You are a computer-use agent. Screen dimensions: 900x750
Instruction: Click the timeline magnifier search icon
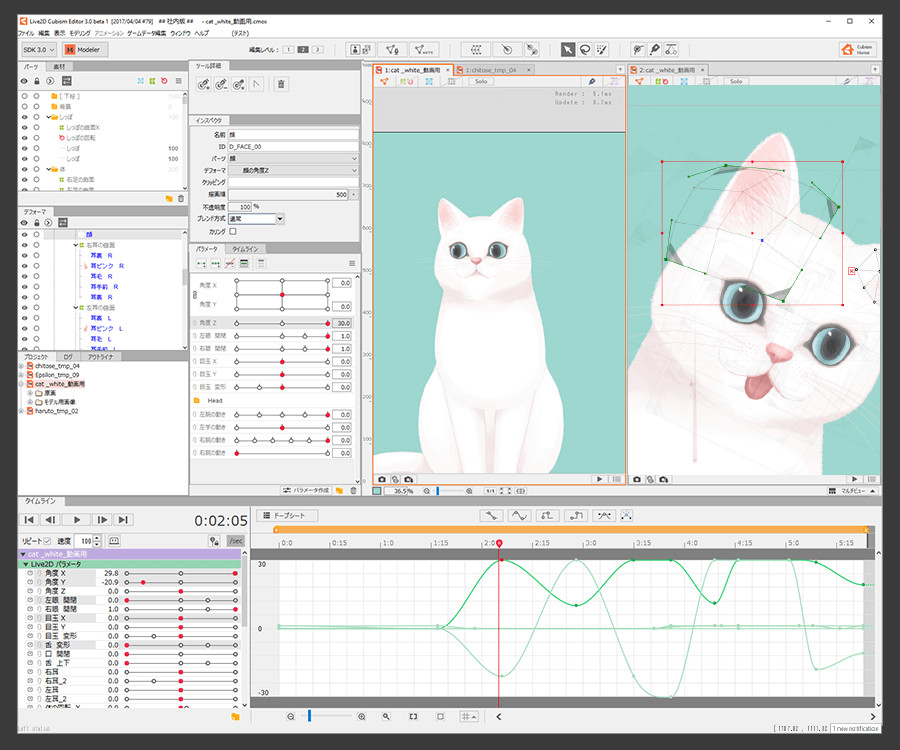386,717
